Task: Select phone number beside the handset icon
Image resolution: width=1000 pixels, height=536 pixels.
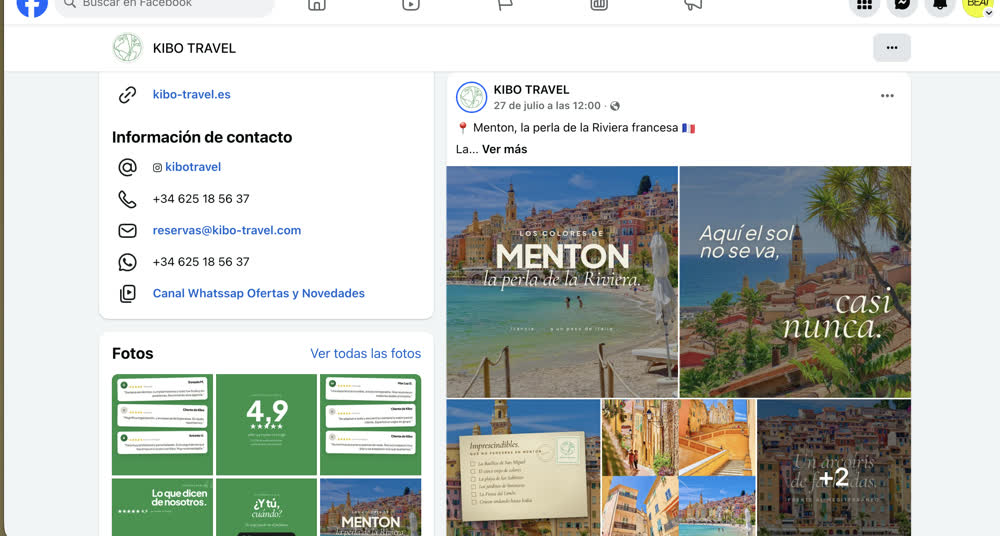Action: [x=201, y=198]
